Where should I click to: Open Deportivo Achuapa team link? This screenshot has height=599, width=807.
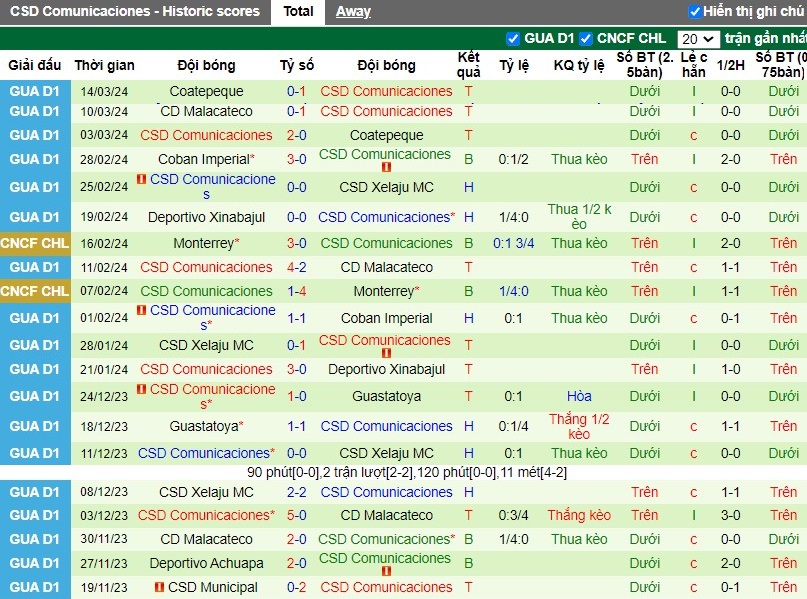tap(206, 563)
